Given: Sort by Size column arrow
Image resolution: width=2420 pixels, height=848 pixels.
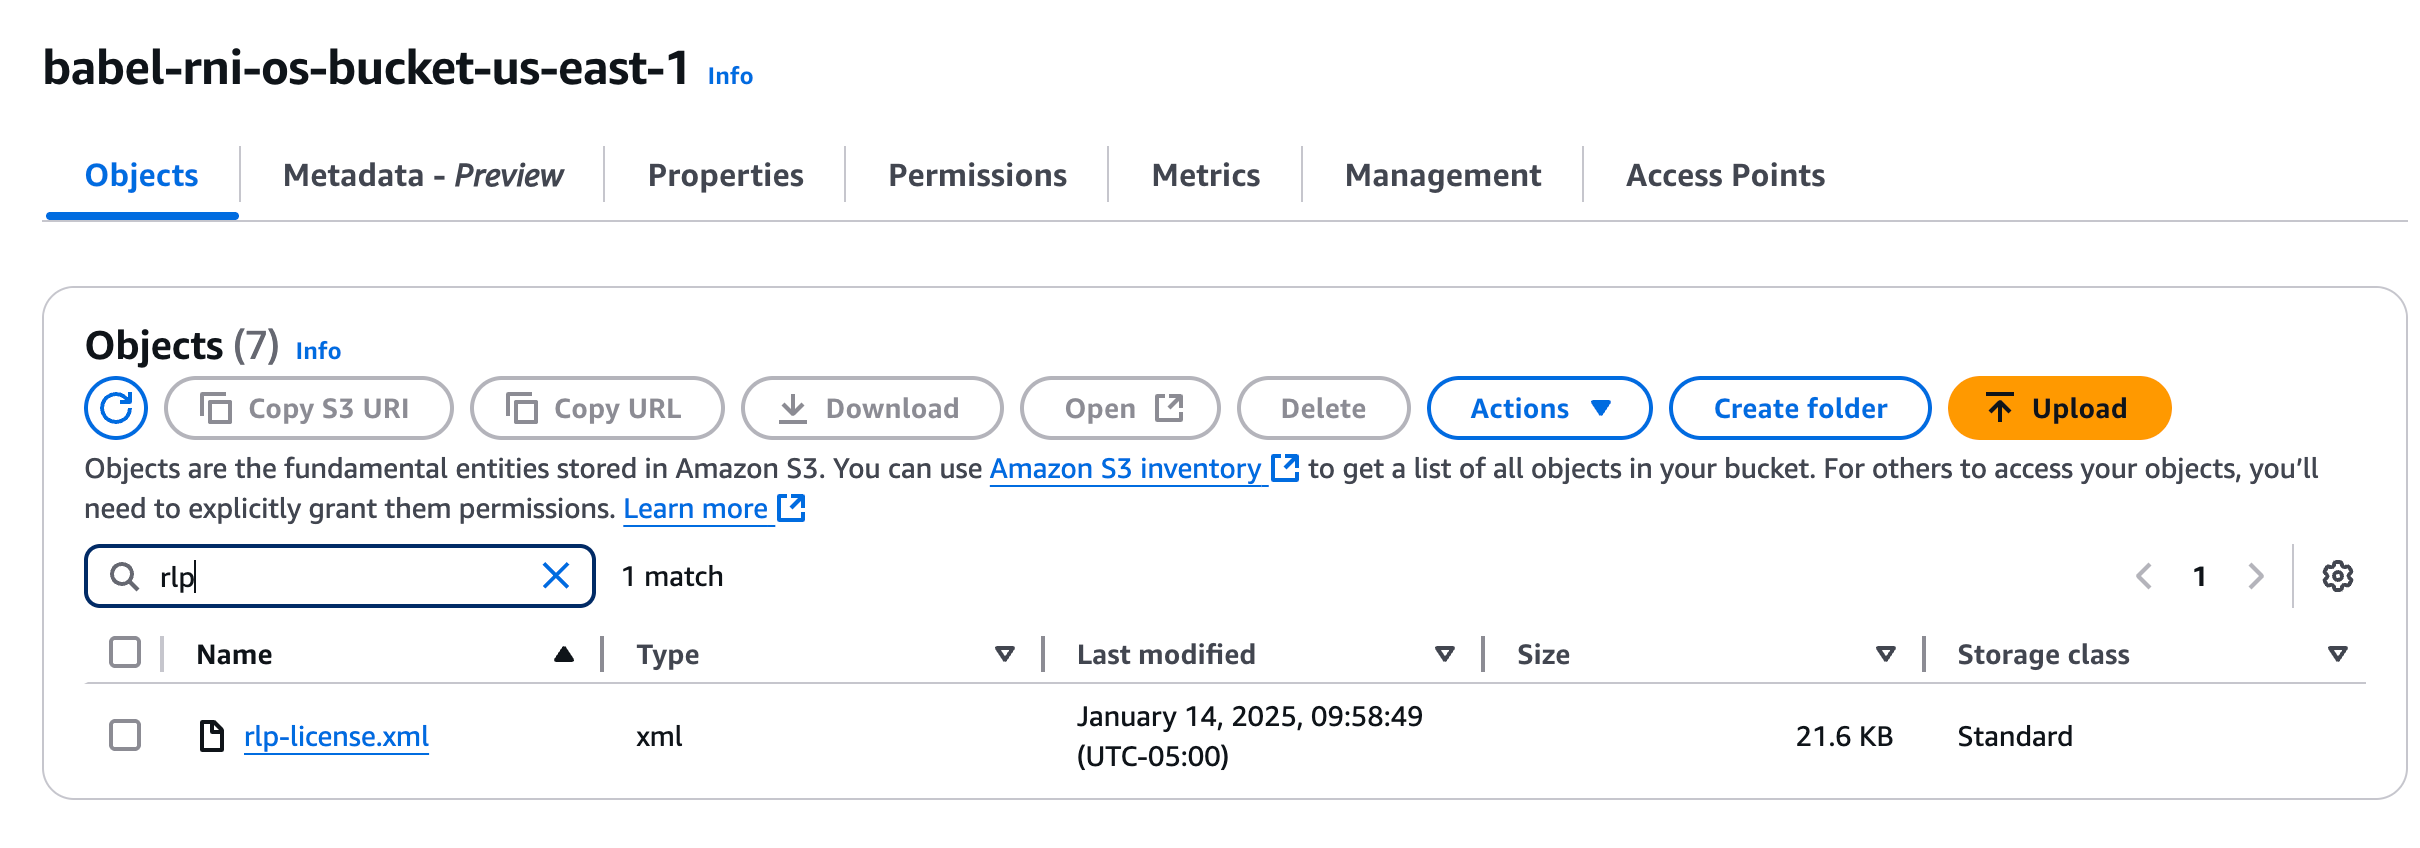Looking at the screenshot, I should point(1886,654).
